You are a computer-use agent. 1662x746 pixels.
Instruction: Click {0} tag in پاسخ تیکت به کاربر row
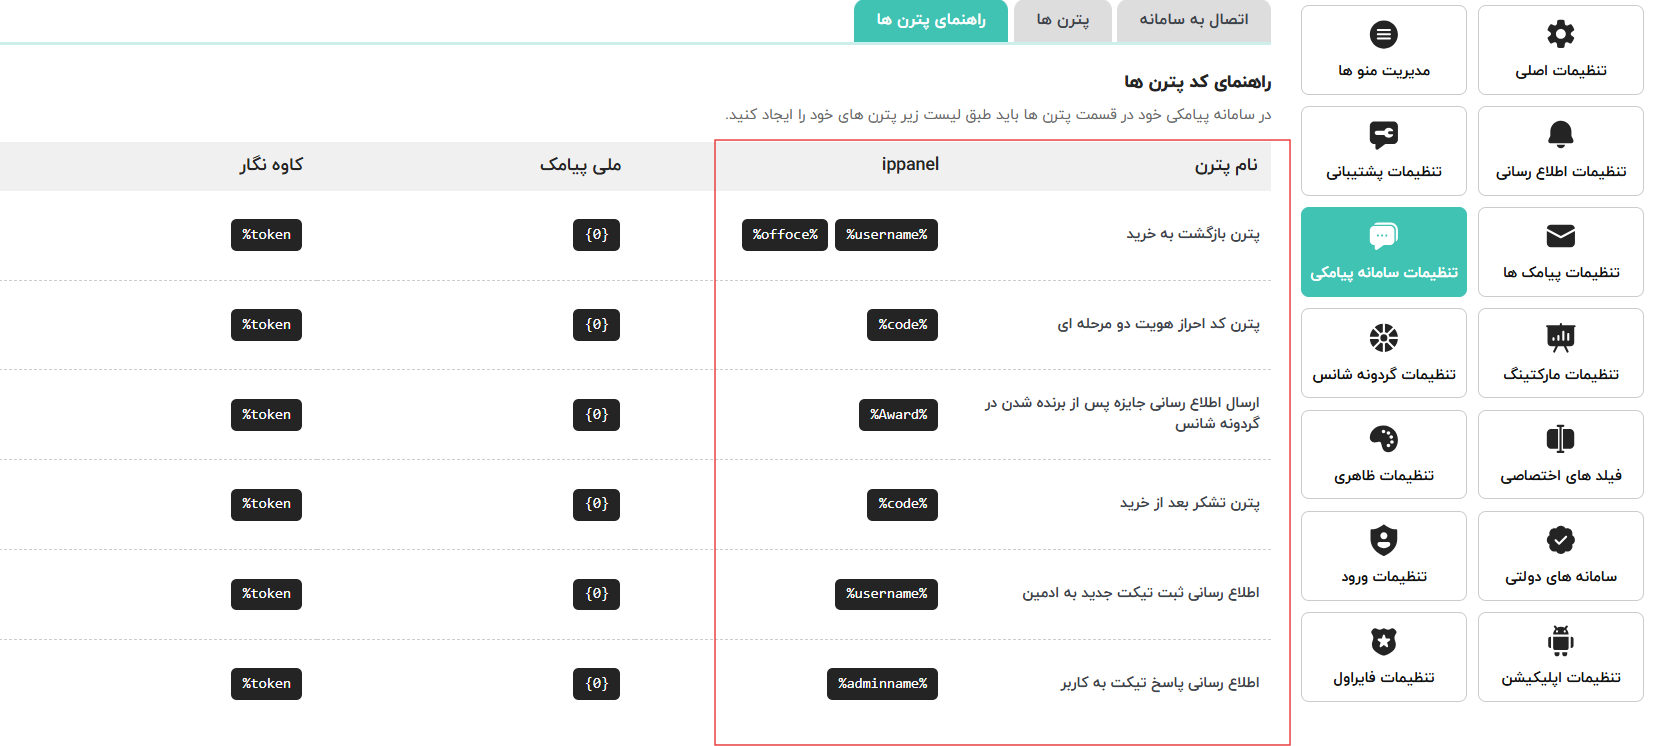pos(596,684)
